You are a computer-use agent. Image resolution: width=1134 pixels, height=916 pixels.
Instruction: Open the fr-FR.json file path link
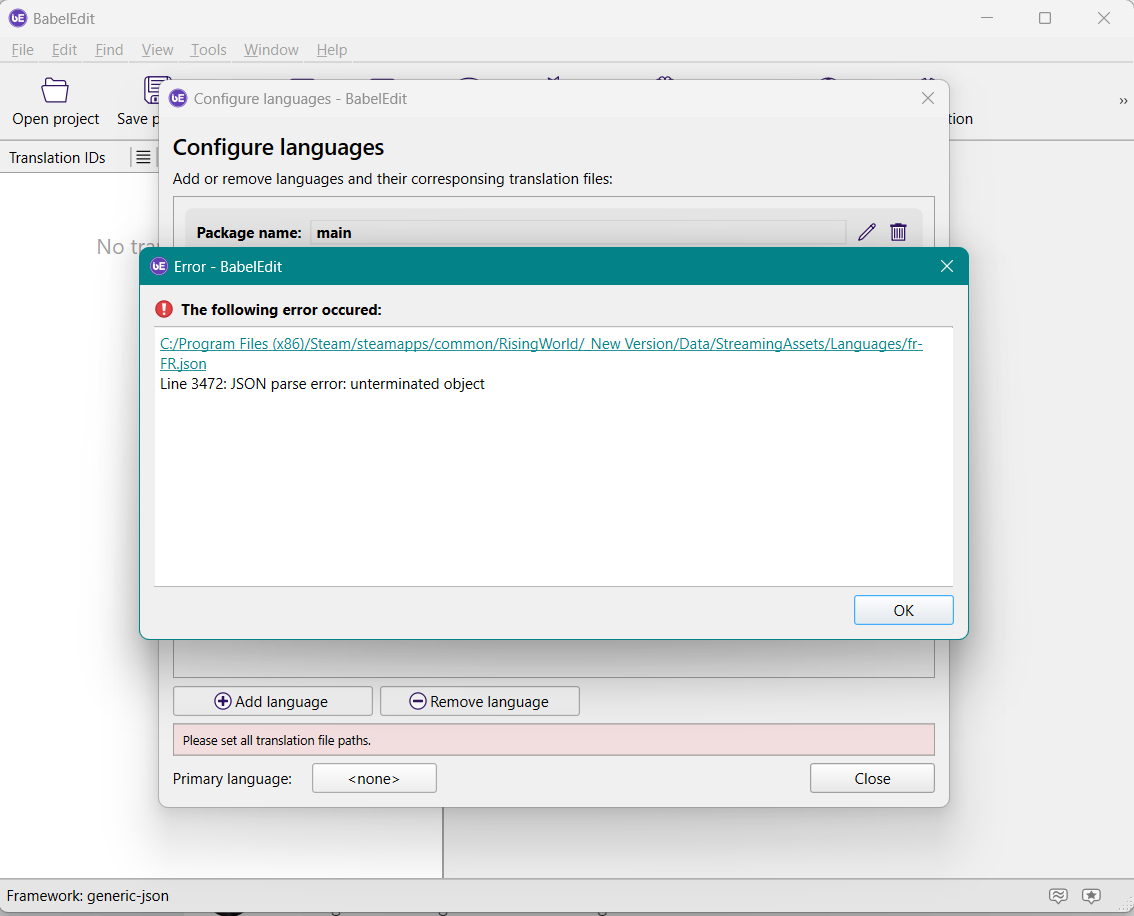coord(540,344)
